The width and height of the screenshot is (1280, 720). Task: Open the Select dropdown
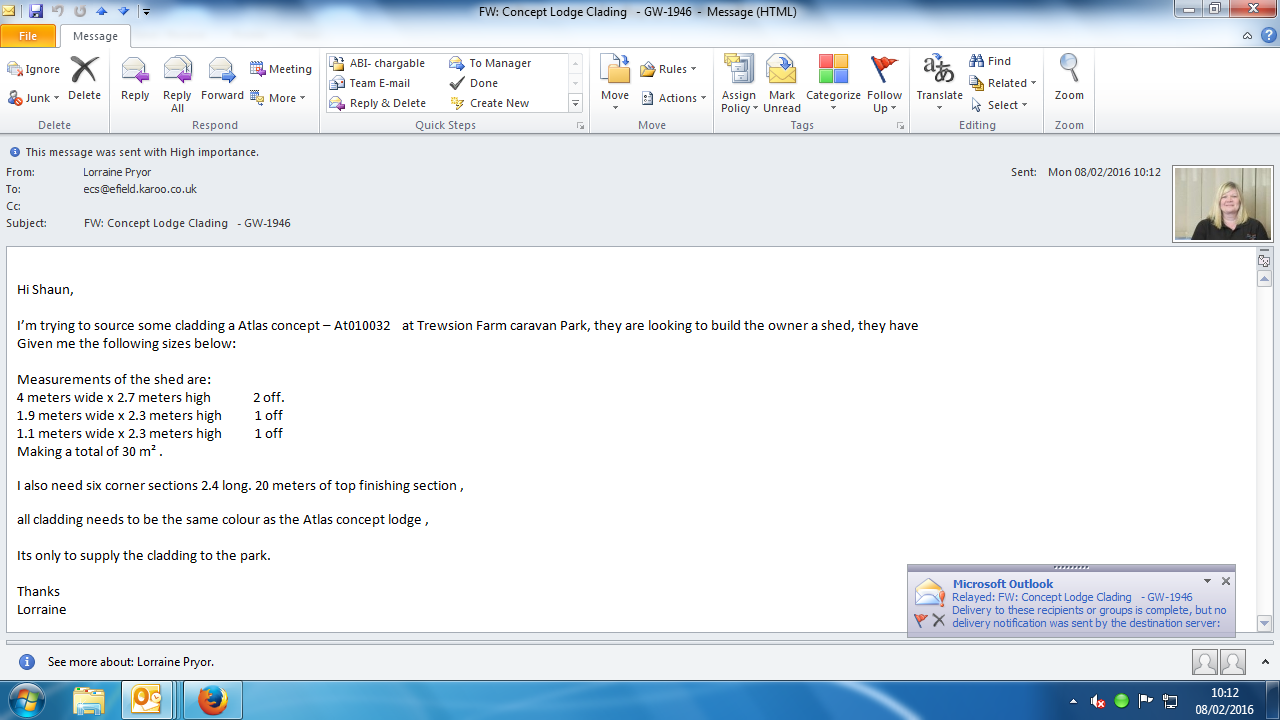click(x=999, y=105)
